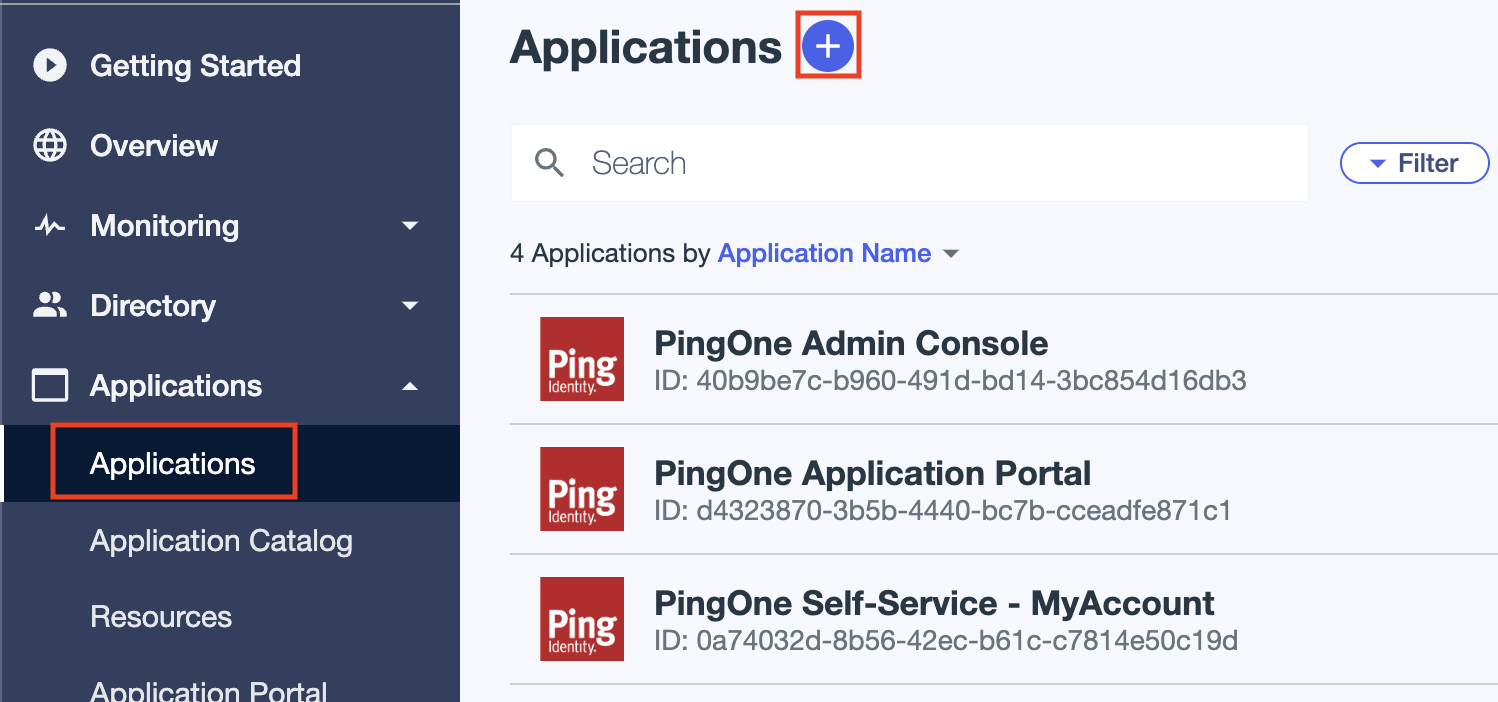Screen dimensions: 1498x702
Task: Open PingOne Application Portal application
Action: coord(873,473)
